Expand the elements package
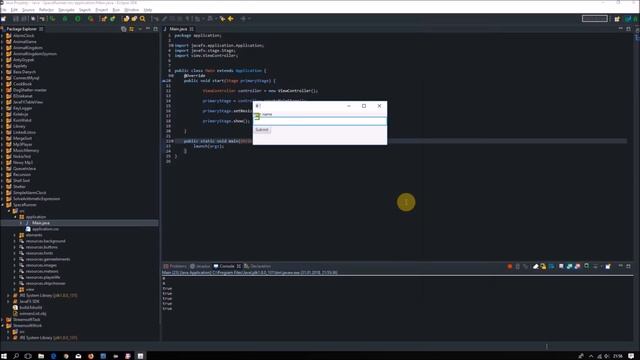The height and width of the screenshot is (360, 640). 15,235
